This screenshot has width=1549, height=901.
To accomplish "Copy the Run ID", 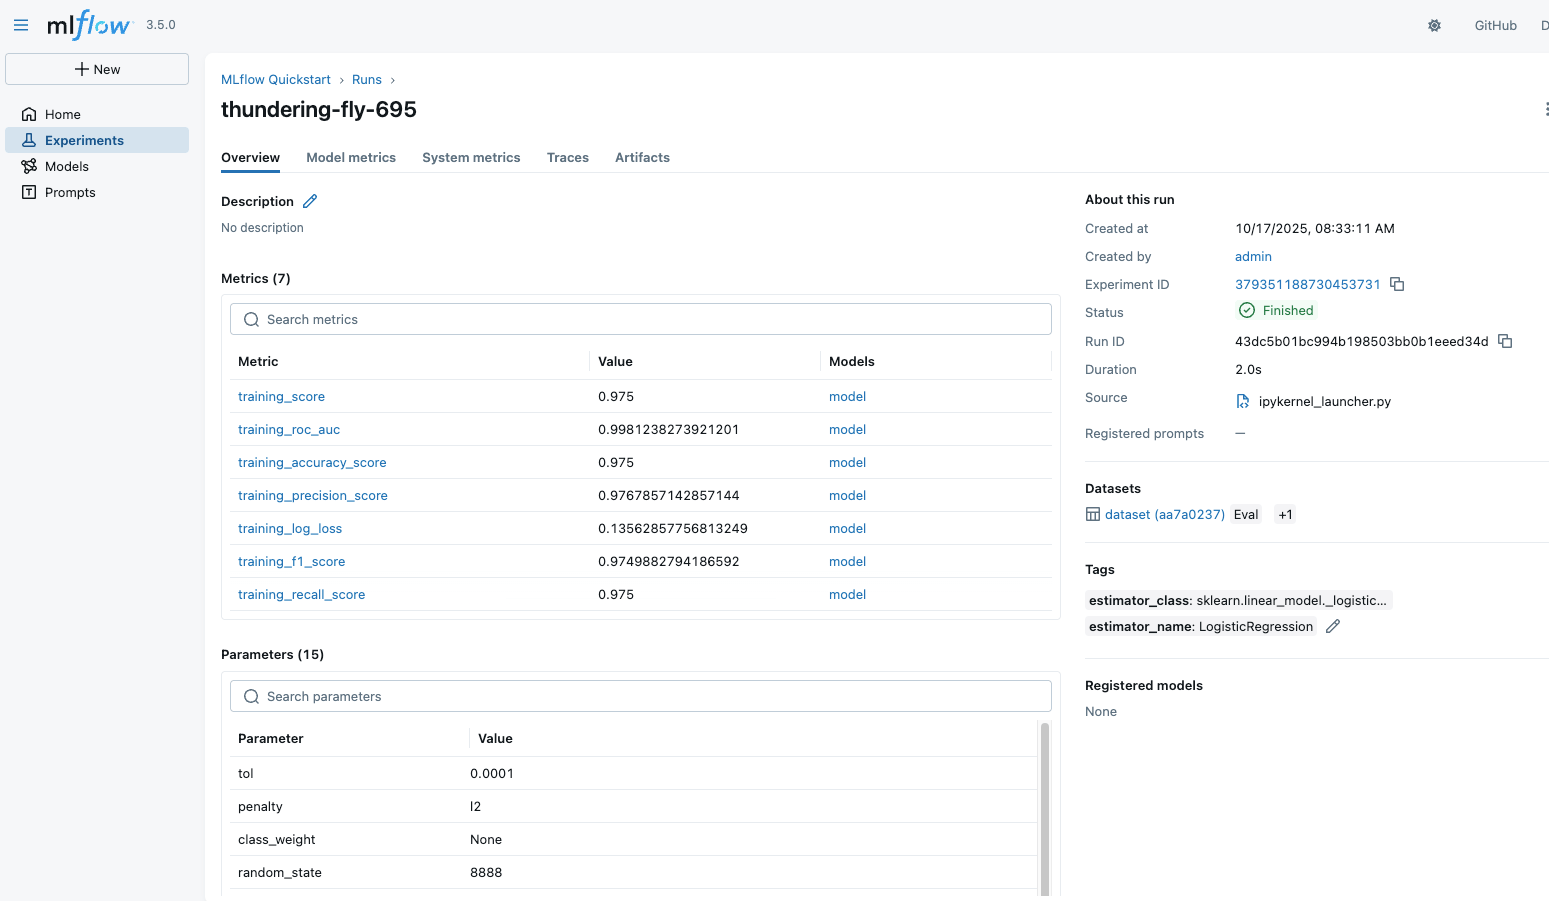I will pos(1505,341).
